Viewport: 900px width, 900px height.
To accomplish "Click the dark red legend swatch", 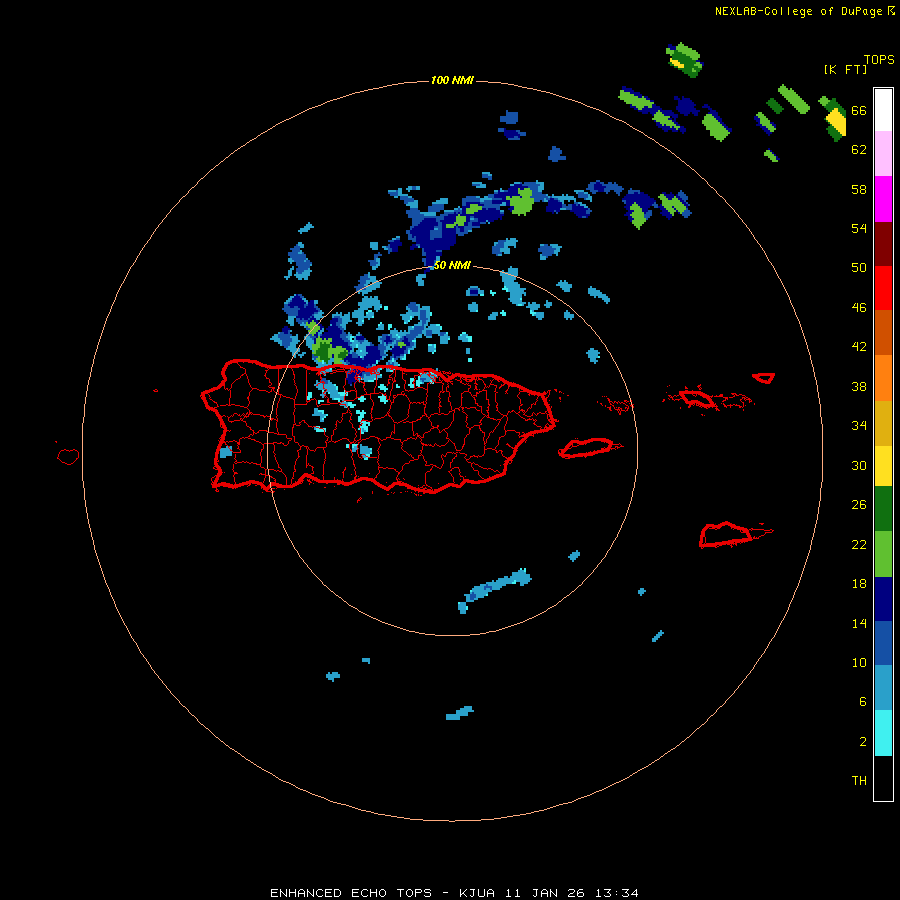I will pyautogui.click(x=883, y=244).
